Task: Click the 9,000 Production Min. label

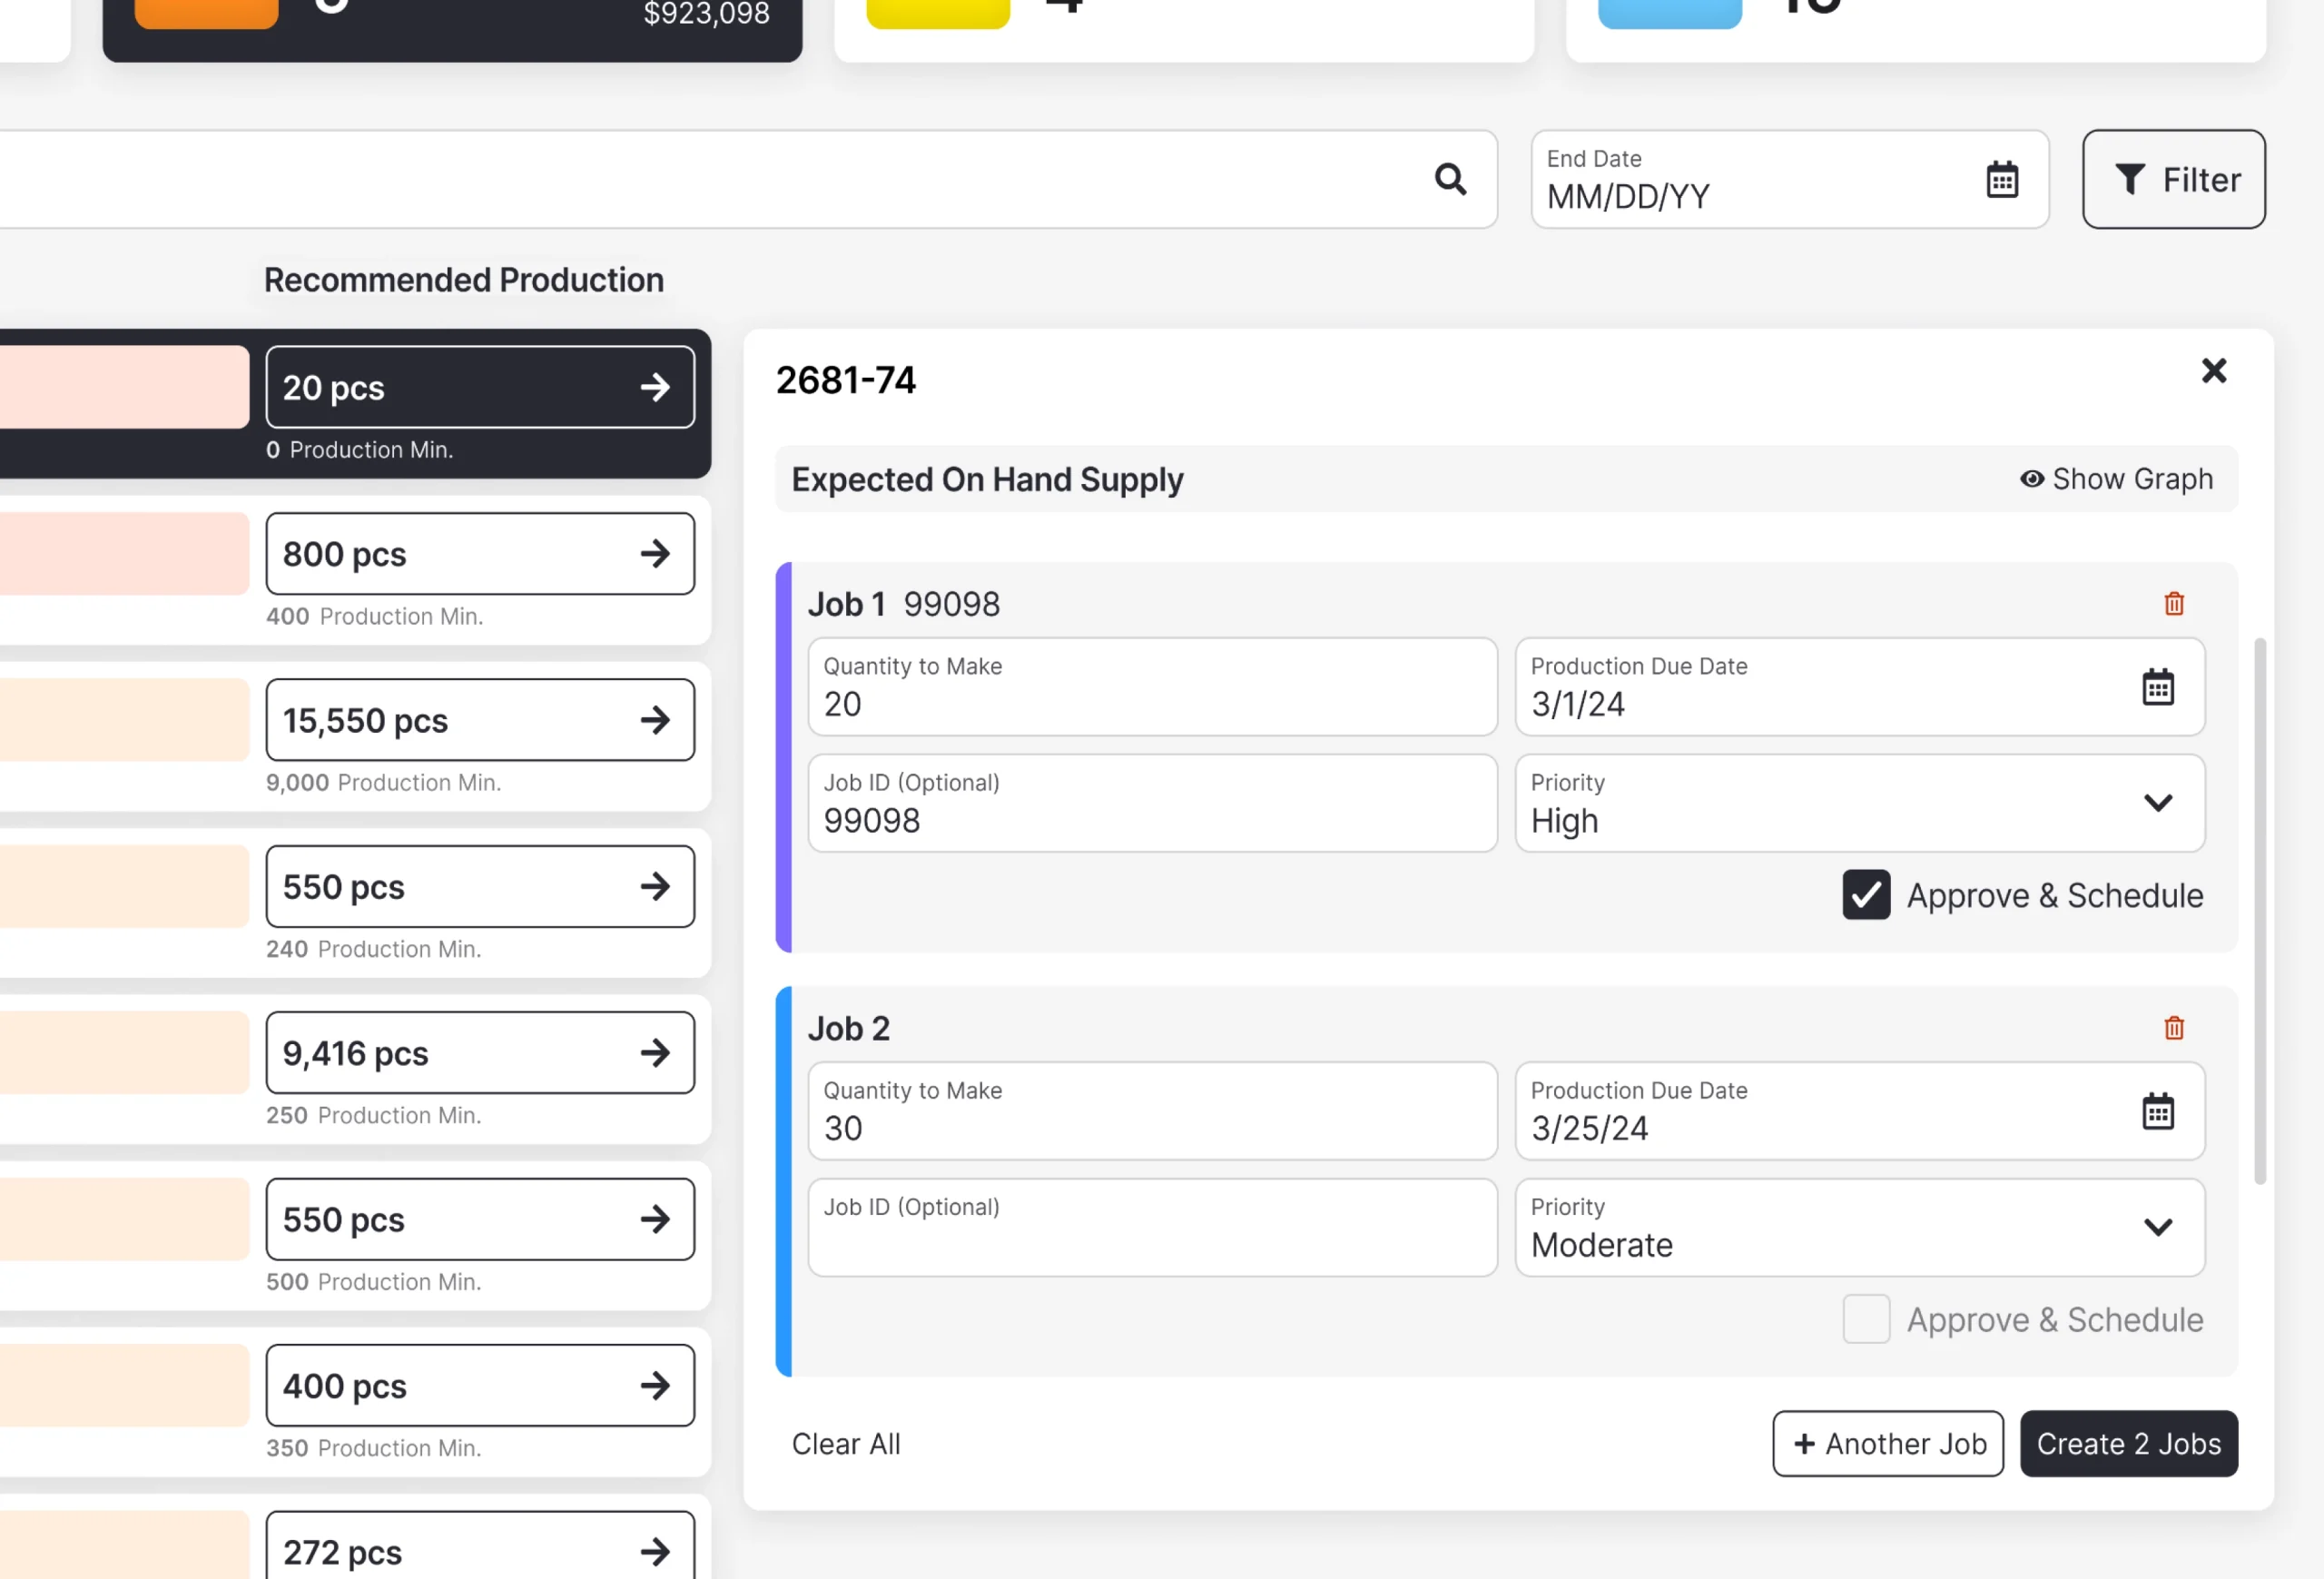Action: [x=383, y=782]
